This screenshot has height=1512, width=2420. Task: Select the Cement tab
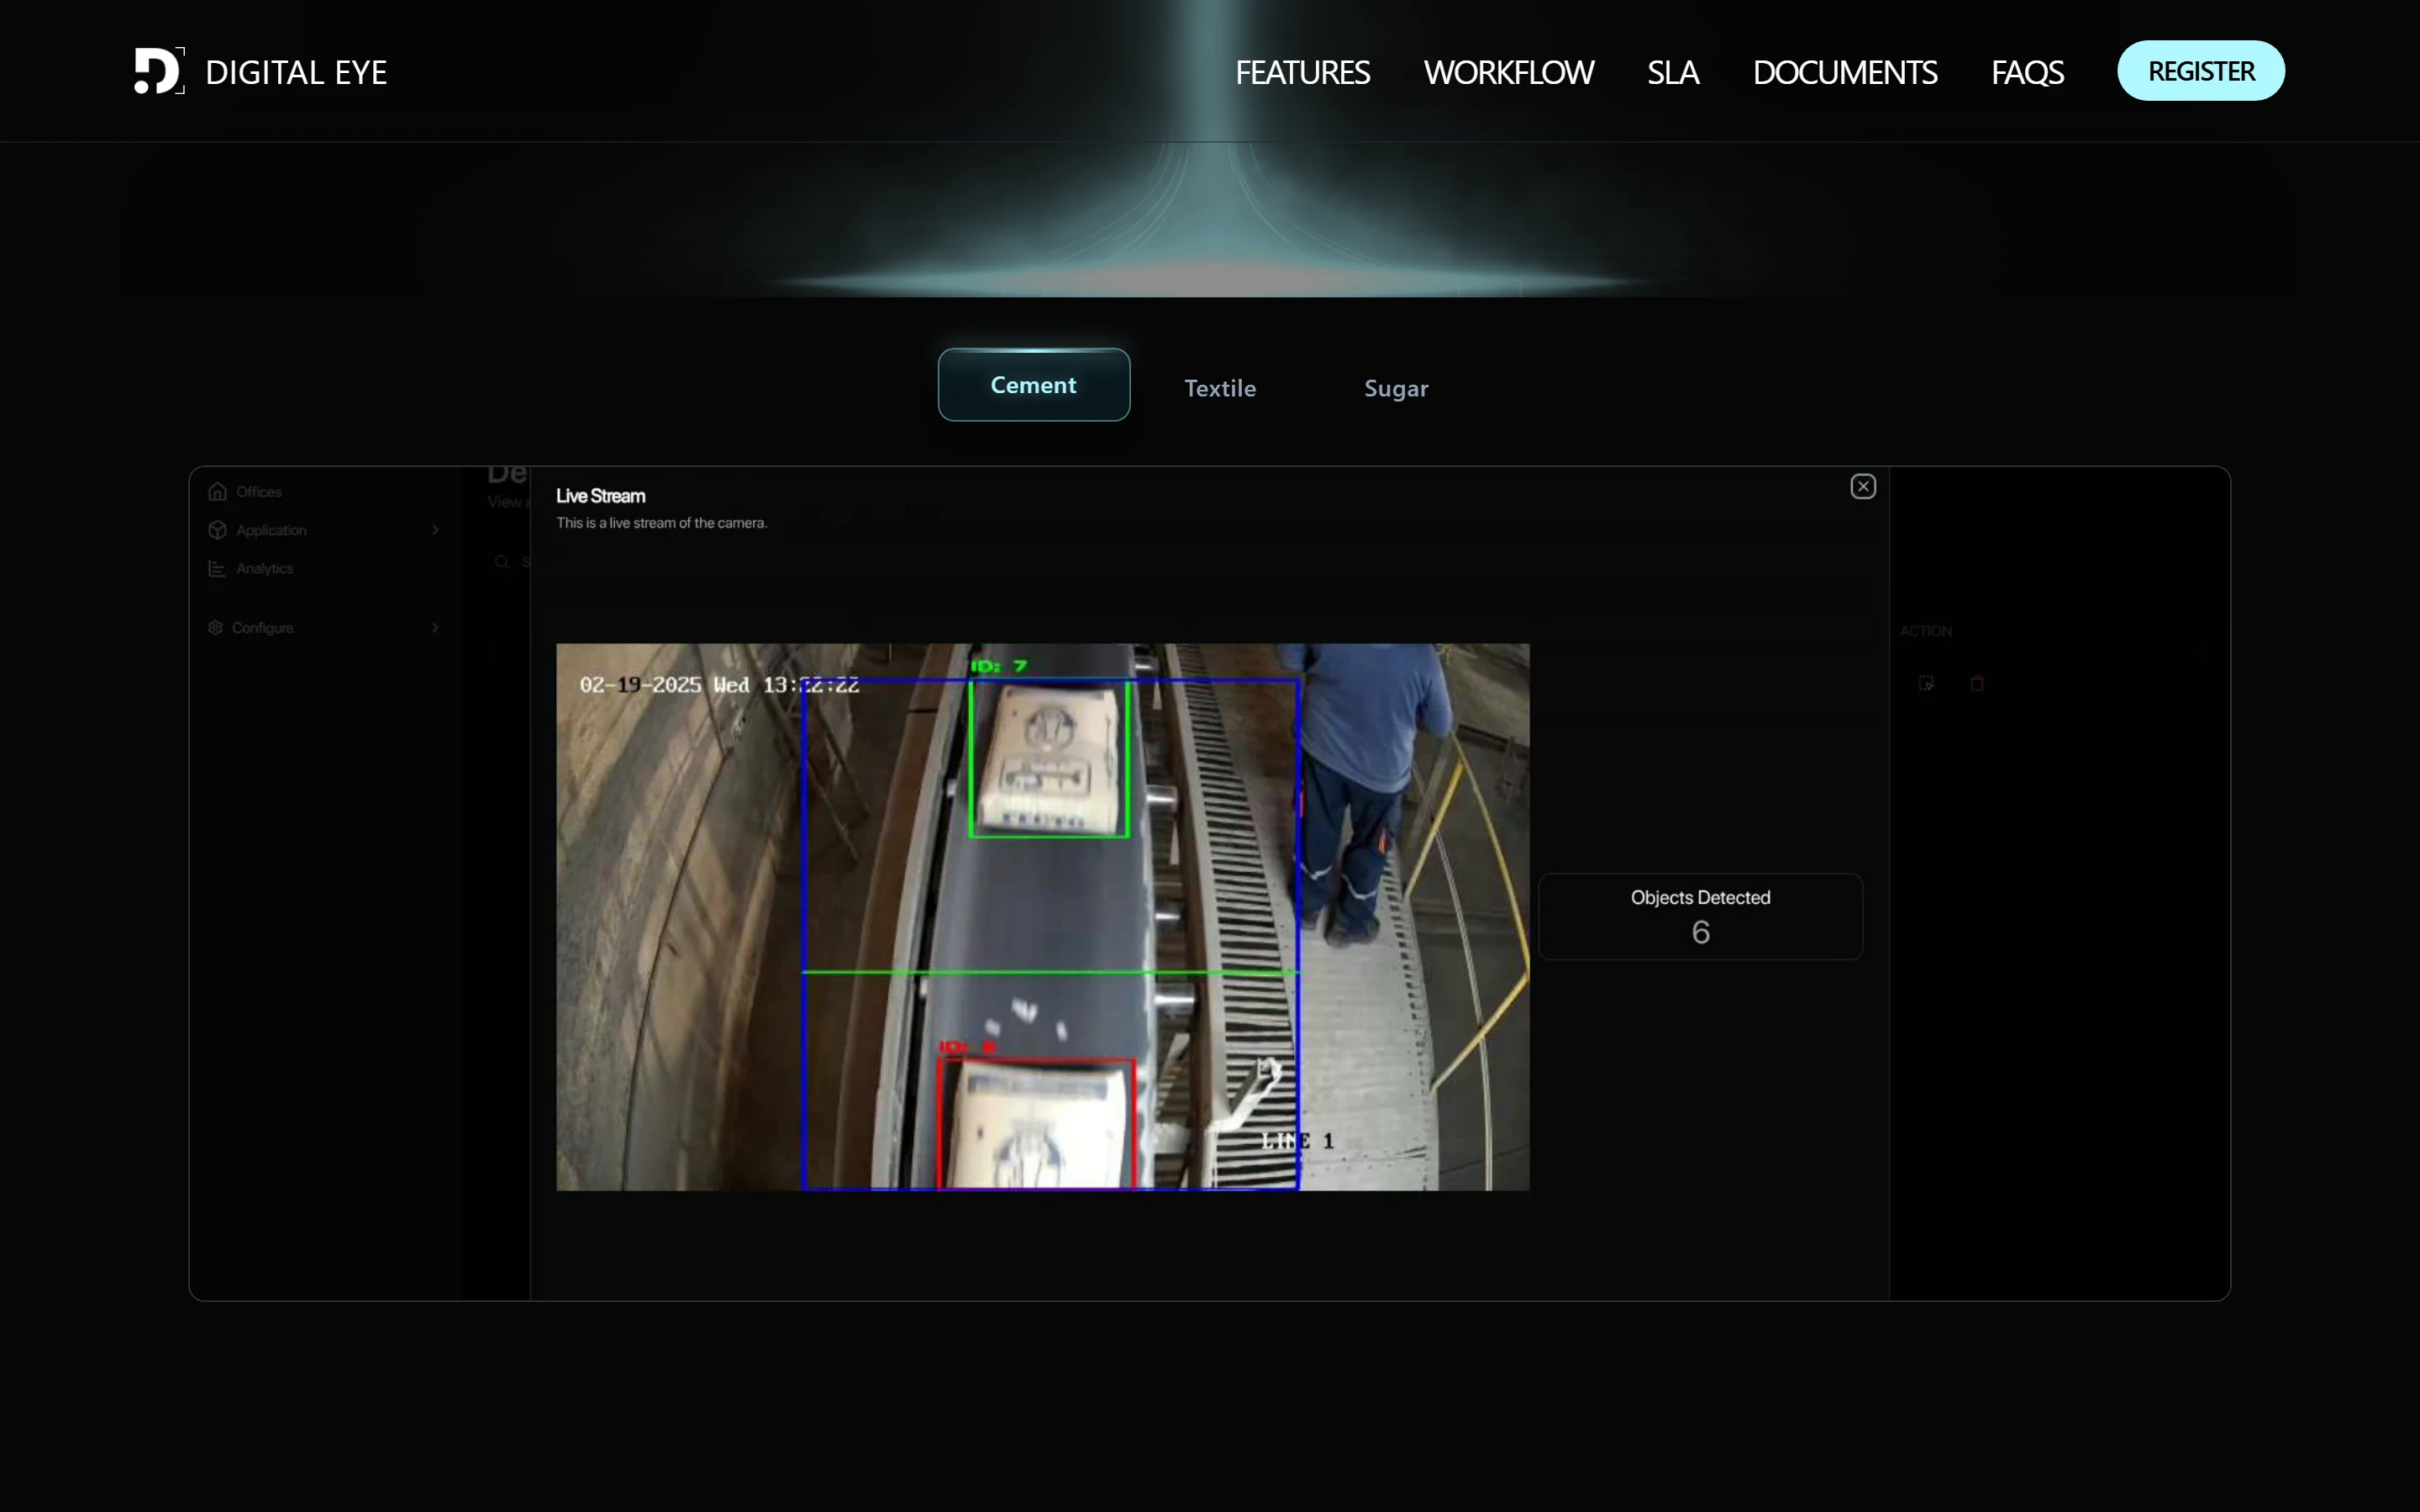[1034, 385]
